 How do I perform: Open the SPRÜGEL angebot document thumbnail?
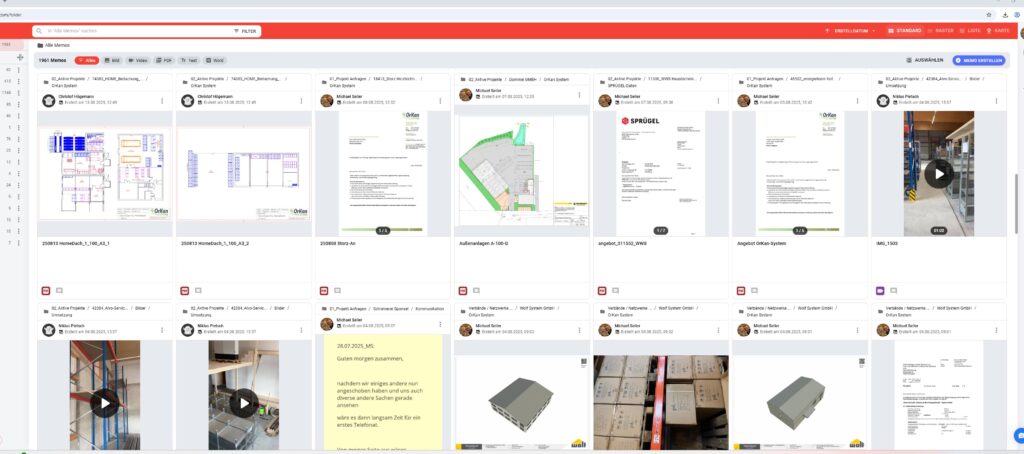pos(660,173)
